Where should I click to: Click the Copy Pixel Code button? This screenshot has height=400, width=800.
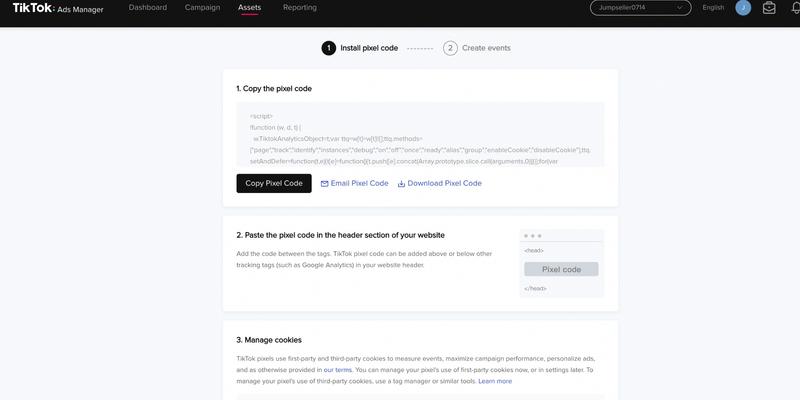(x=274, y=183)
